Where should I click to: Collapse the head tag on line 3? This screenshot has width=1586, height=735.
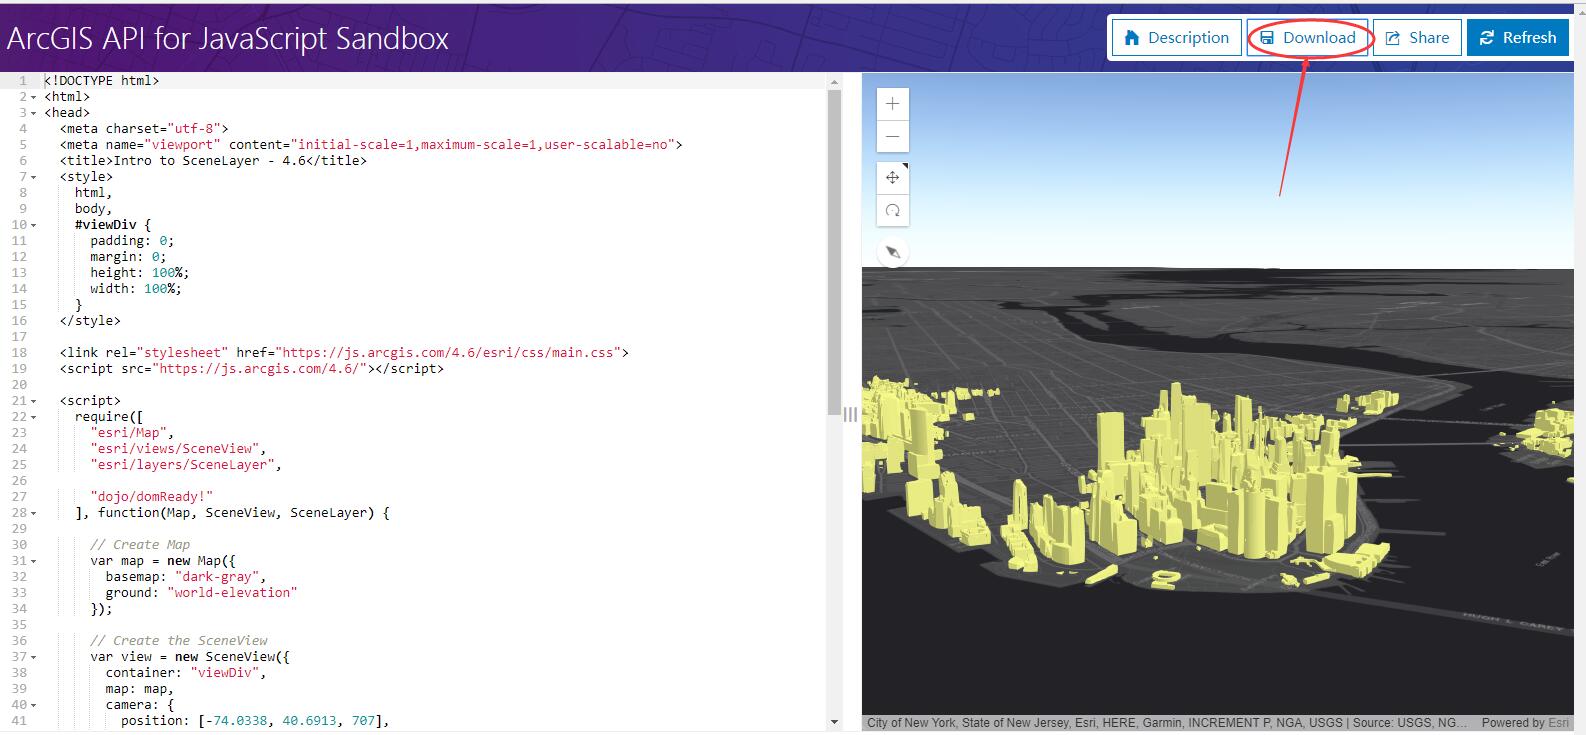[x=33, y=113]
